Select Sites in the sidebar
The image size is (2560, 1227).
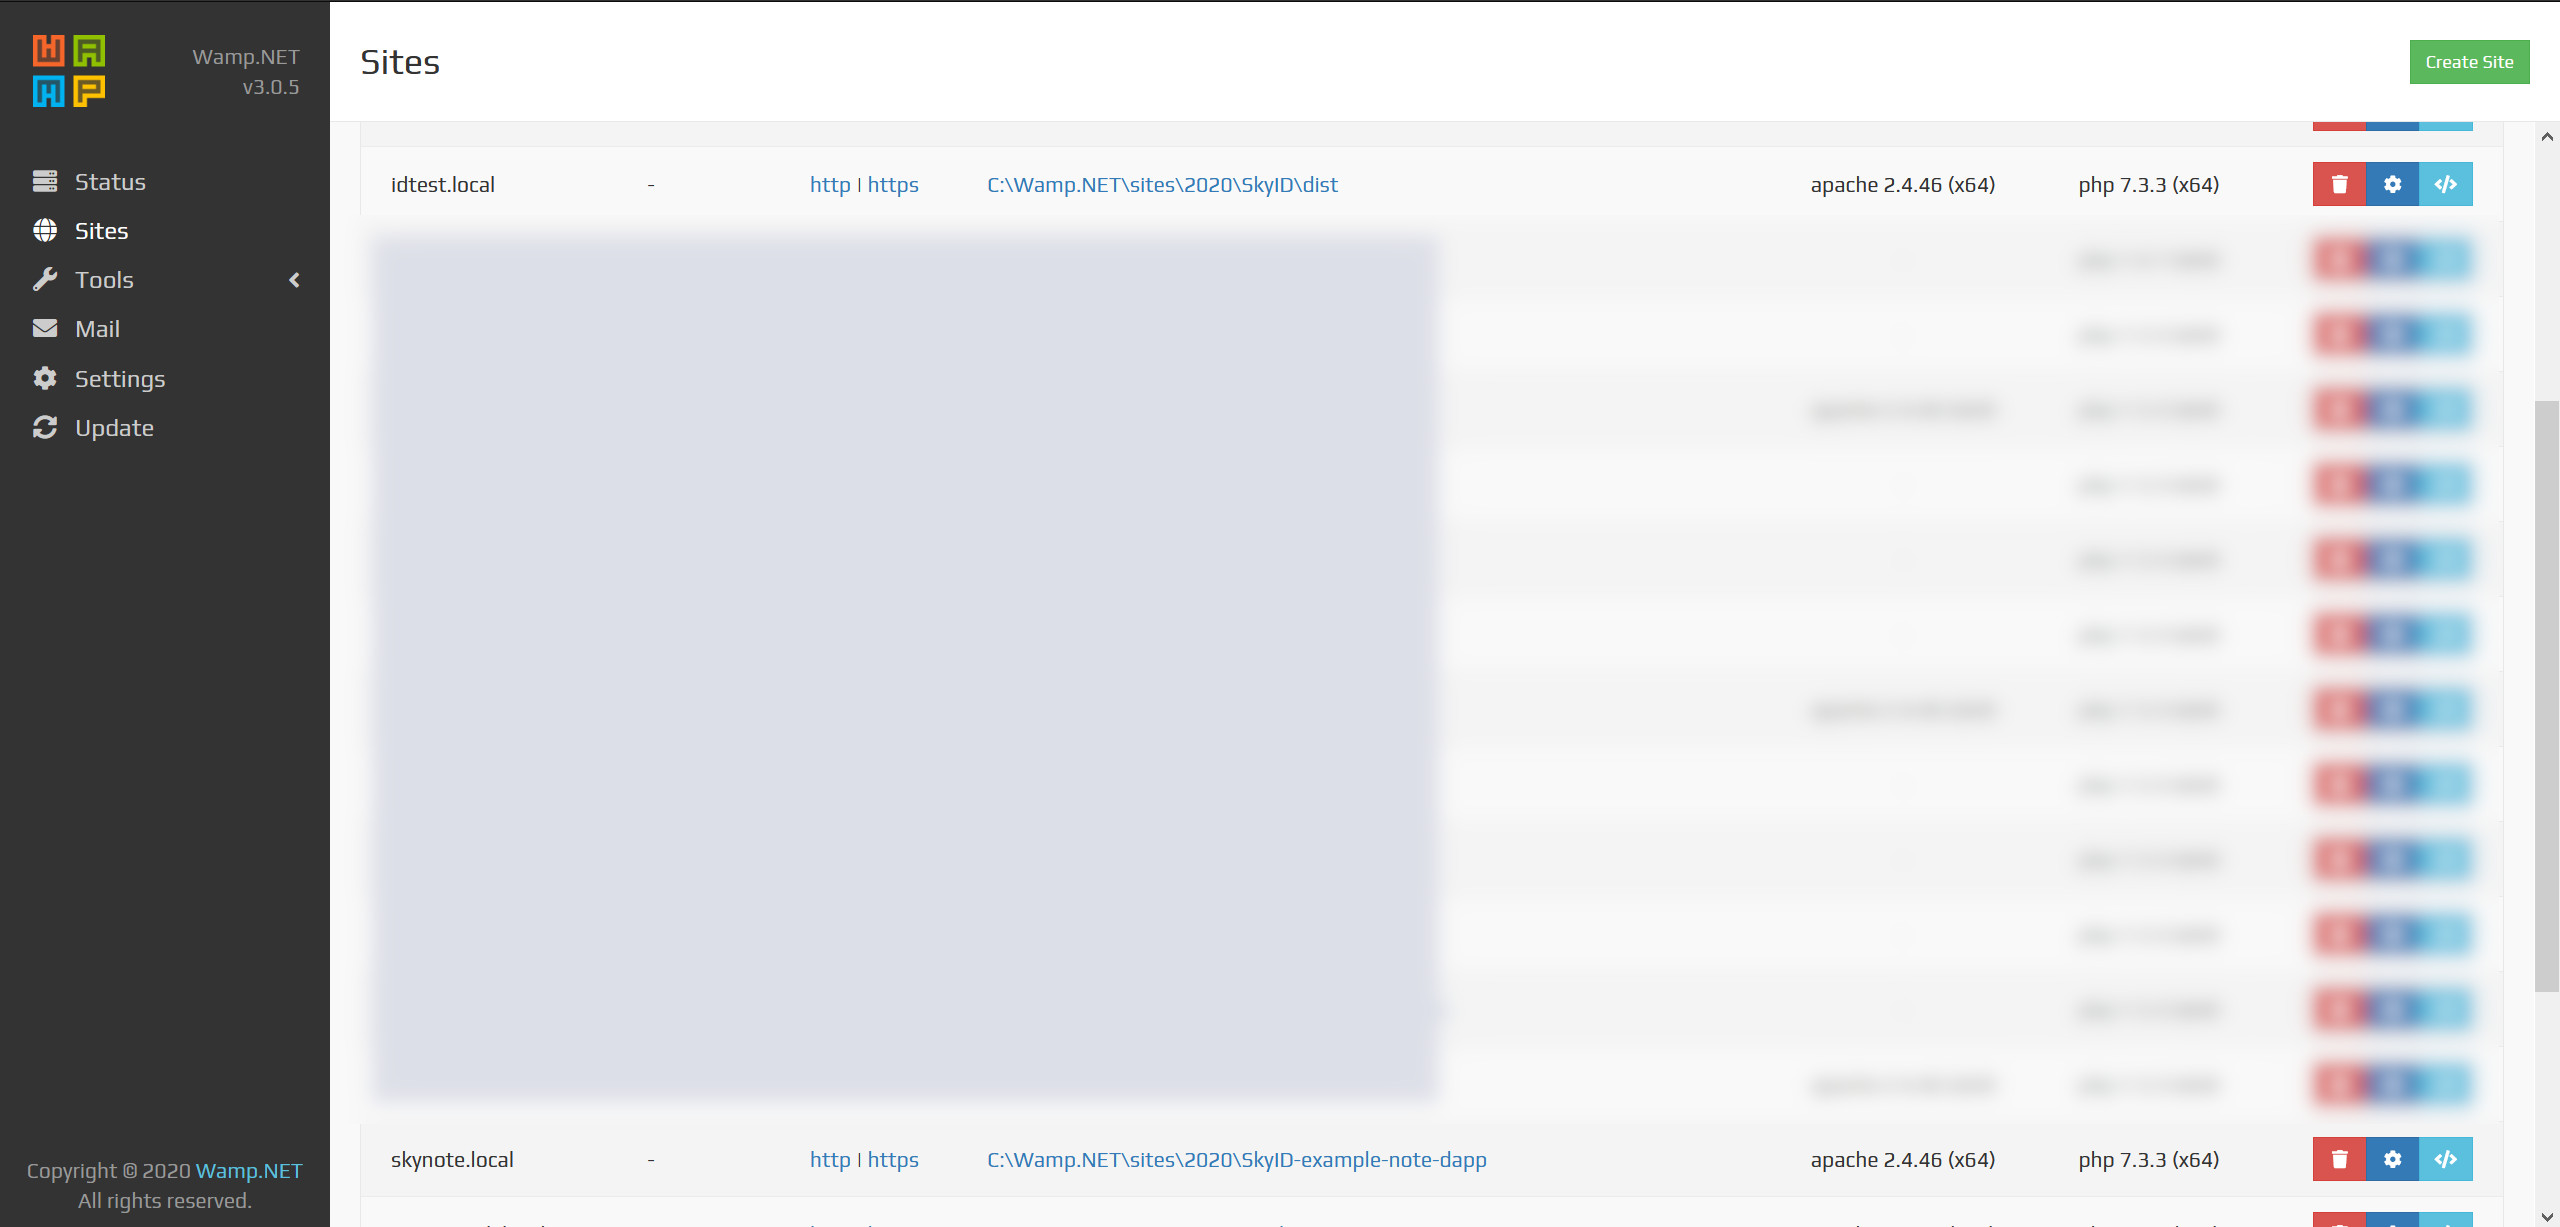101,231
